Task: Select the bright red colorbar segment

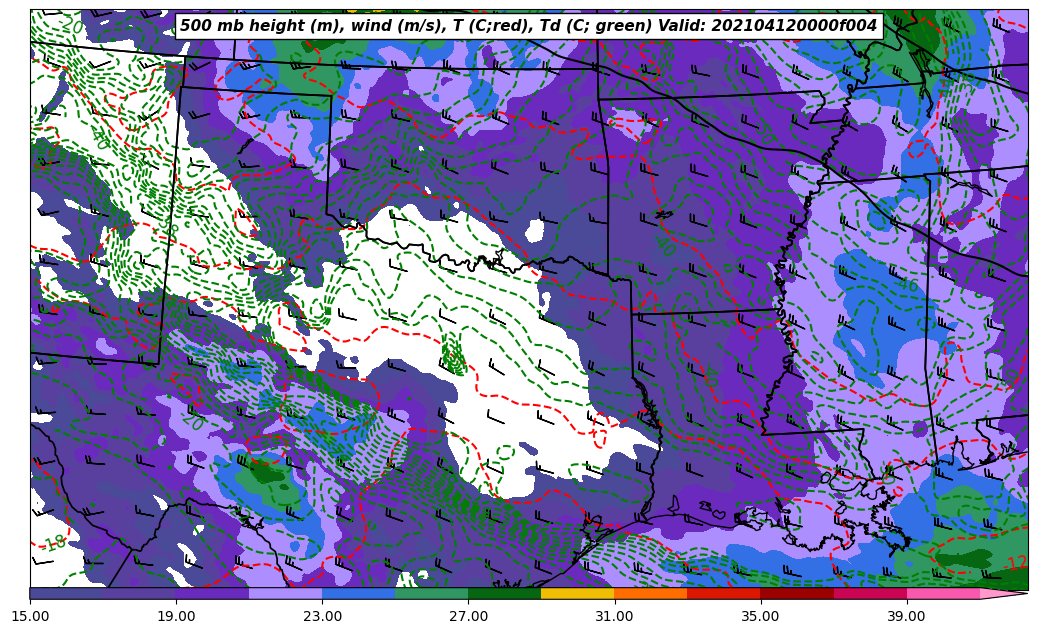Action: [x=723, y=594]
